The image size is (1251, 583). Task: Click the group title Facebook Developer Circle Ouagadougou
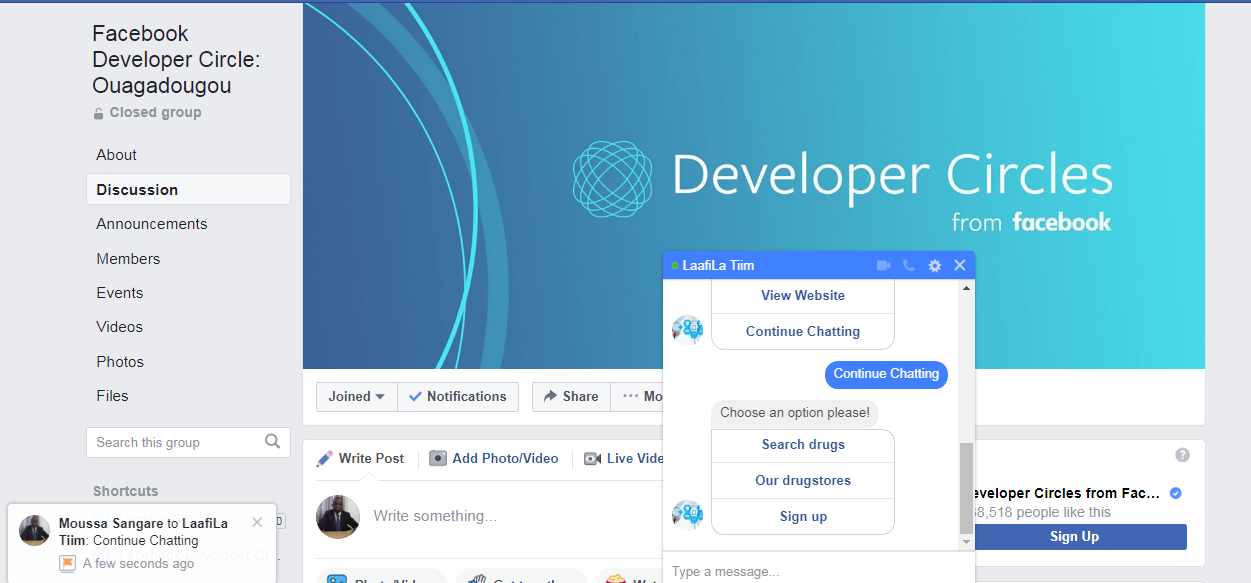(x=176, y=60)
